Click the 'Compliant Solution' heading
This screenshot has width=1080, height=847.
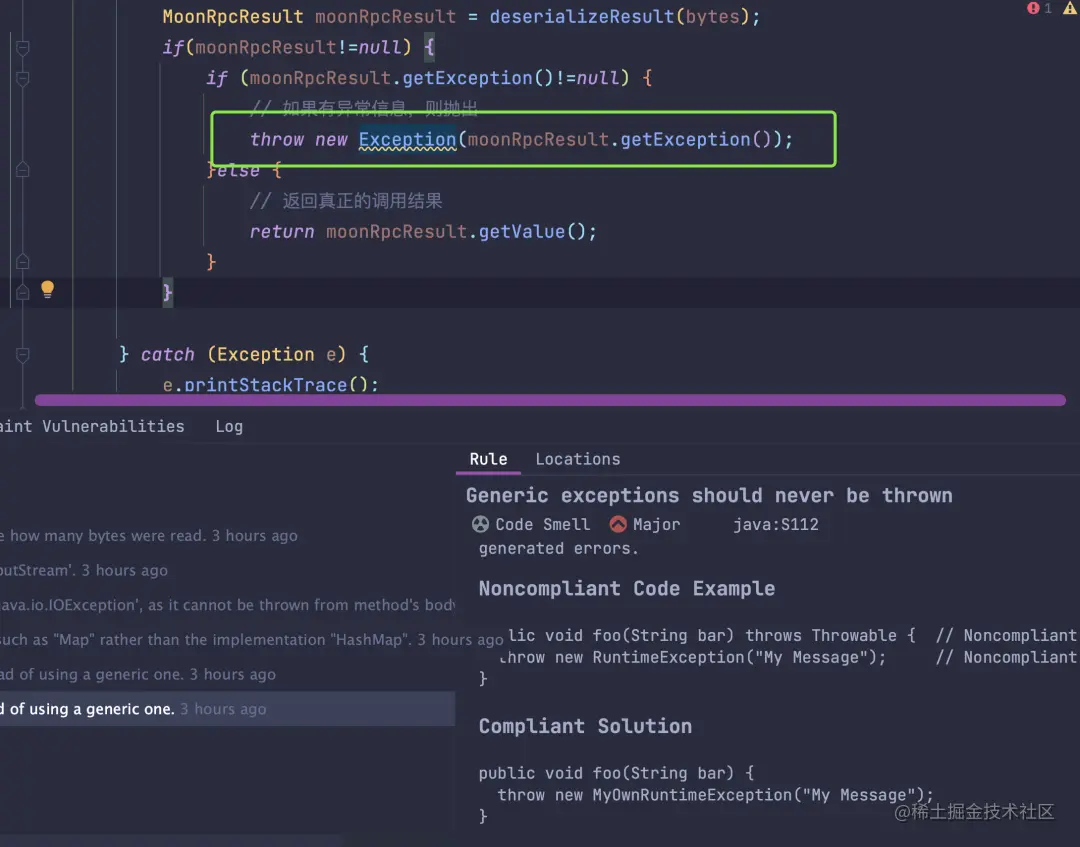pyautogui.click(x=585, y=726)
